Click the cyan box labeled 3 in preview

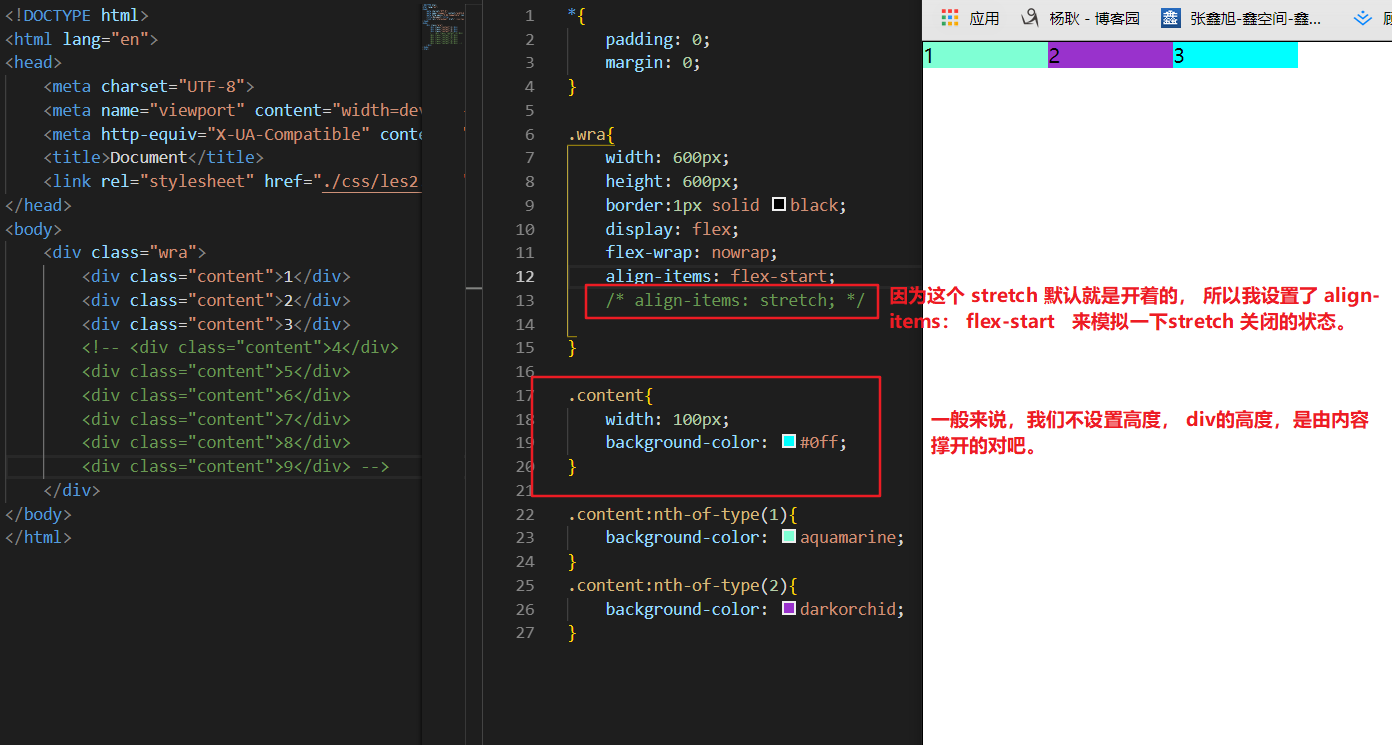tap(1234, 56)
